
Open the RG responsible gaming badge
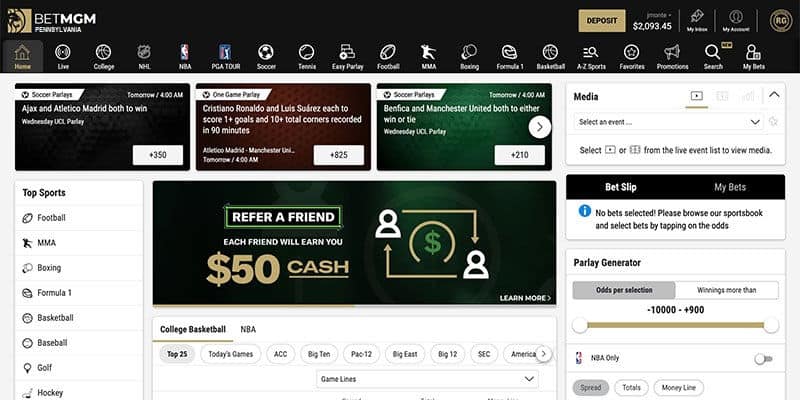(781, 21)
